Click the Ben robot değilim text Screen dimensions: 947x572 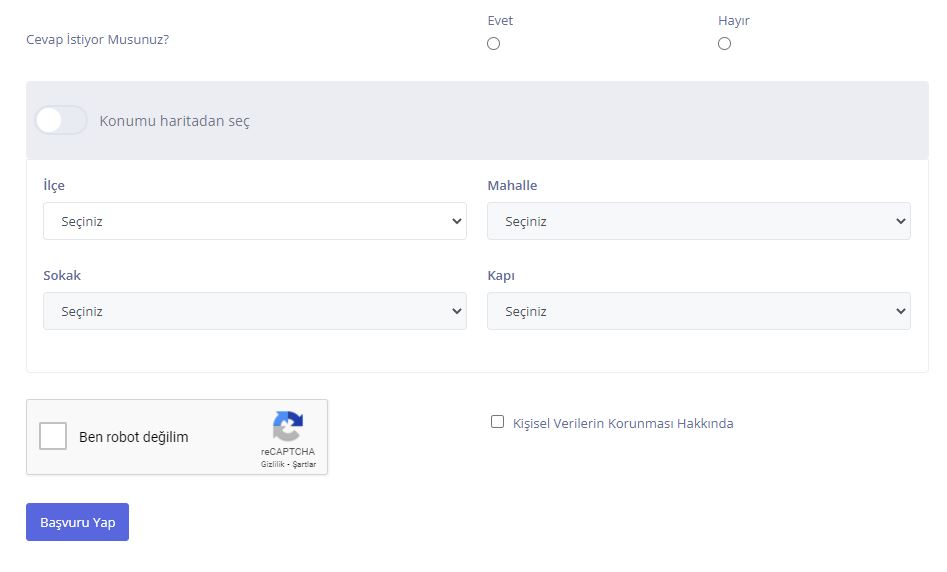133,437
